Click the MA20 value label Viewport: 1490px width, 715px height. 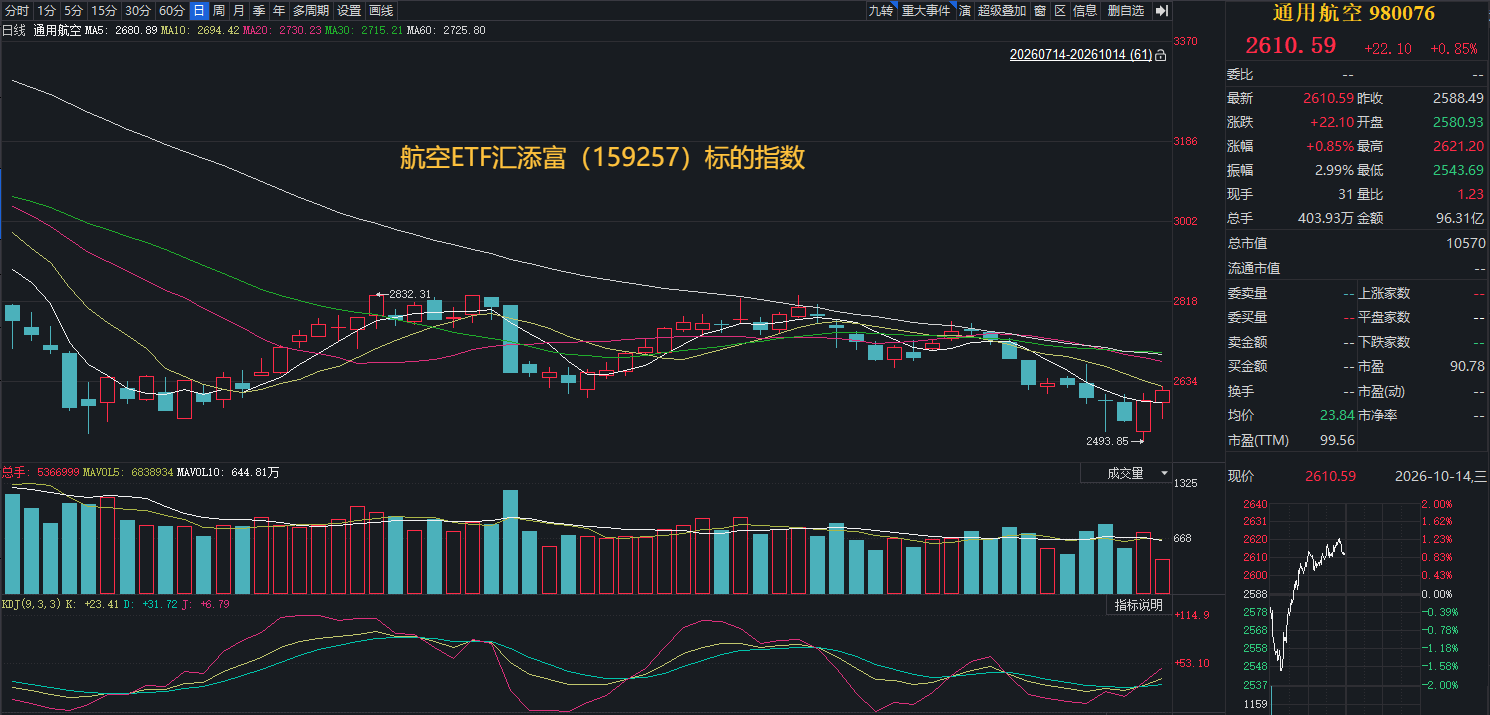click(281, 30)
